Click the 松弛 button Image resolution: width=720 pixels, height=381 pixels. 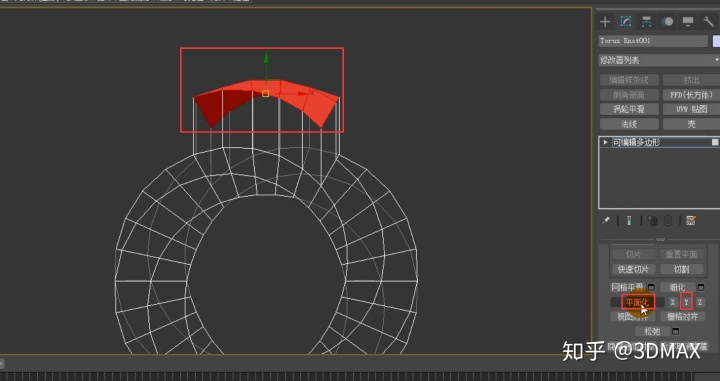(x=652, y=331)
